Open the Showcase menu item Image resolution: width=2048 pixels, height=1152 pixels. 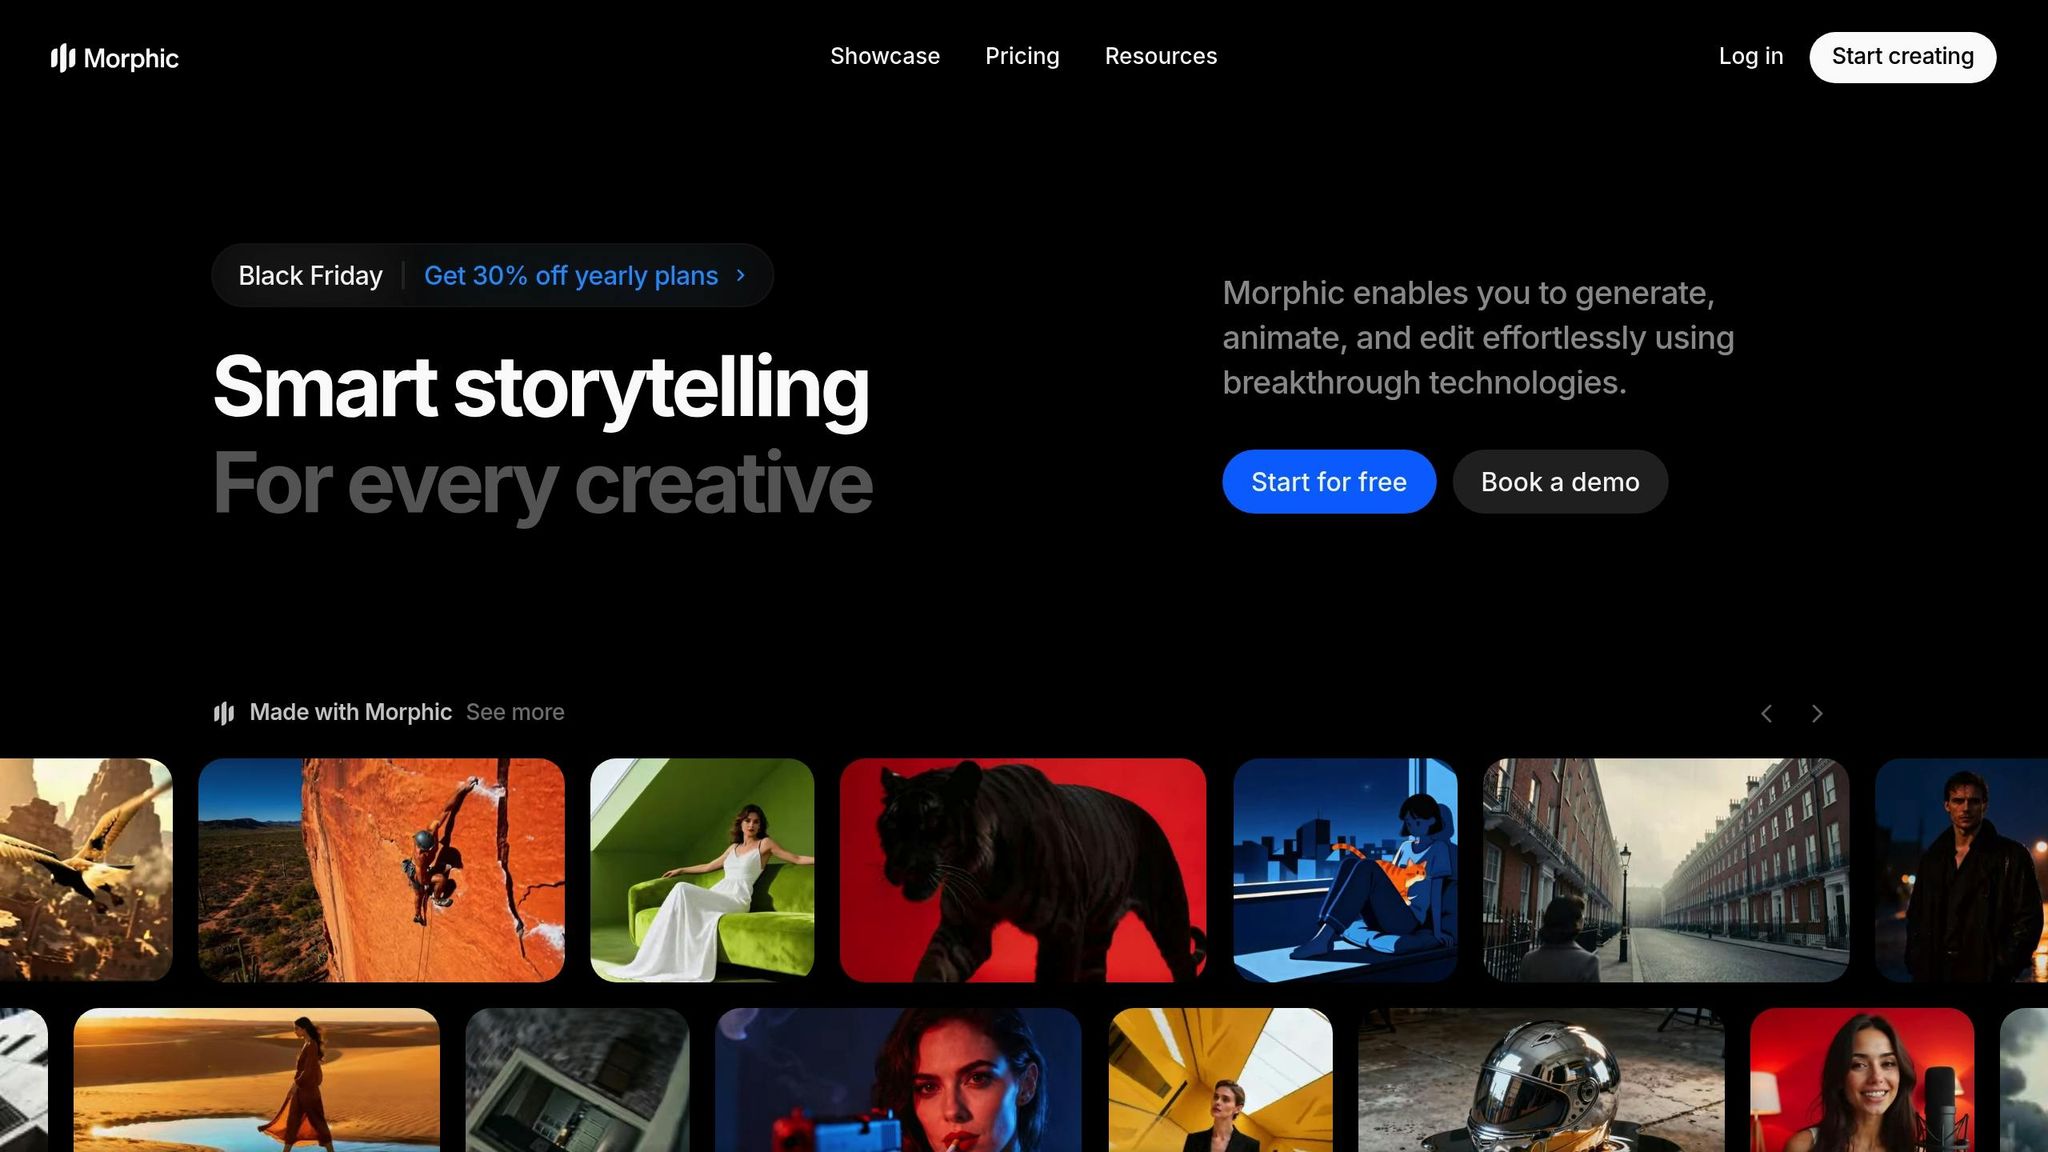885,56
